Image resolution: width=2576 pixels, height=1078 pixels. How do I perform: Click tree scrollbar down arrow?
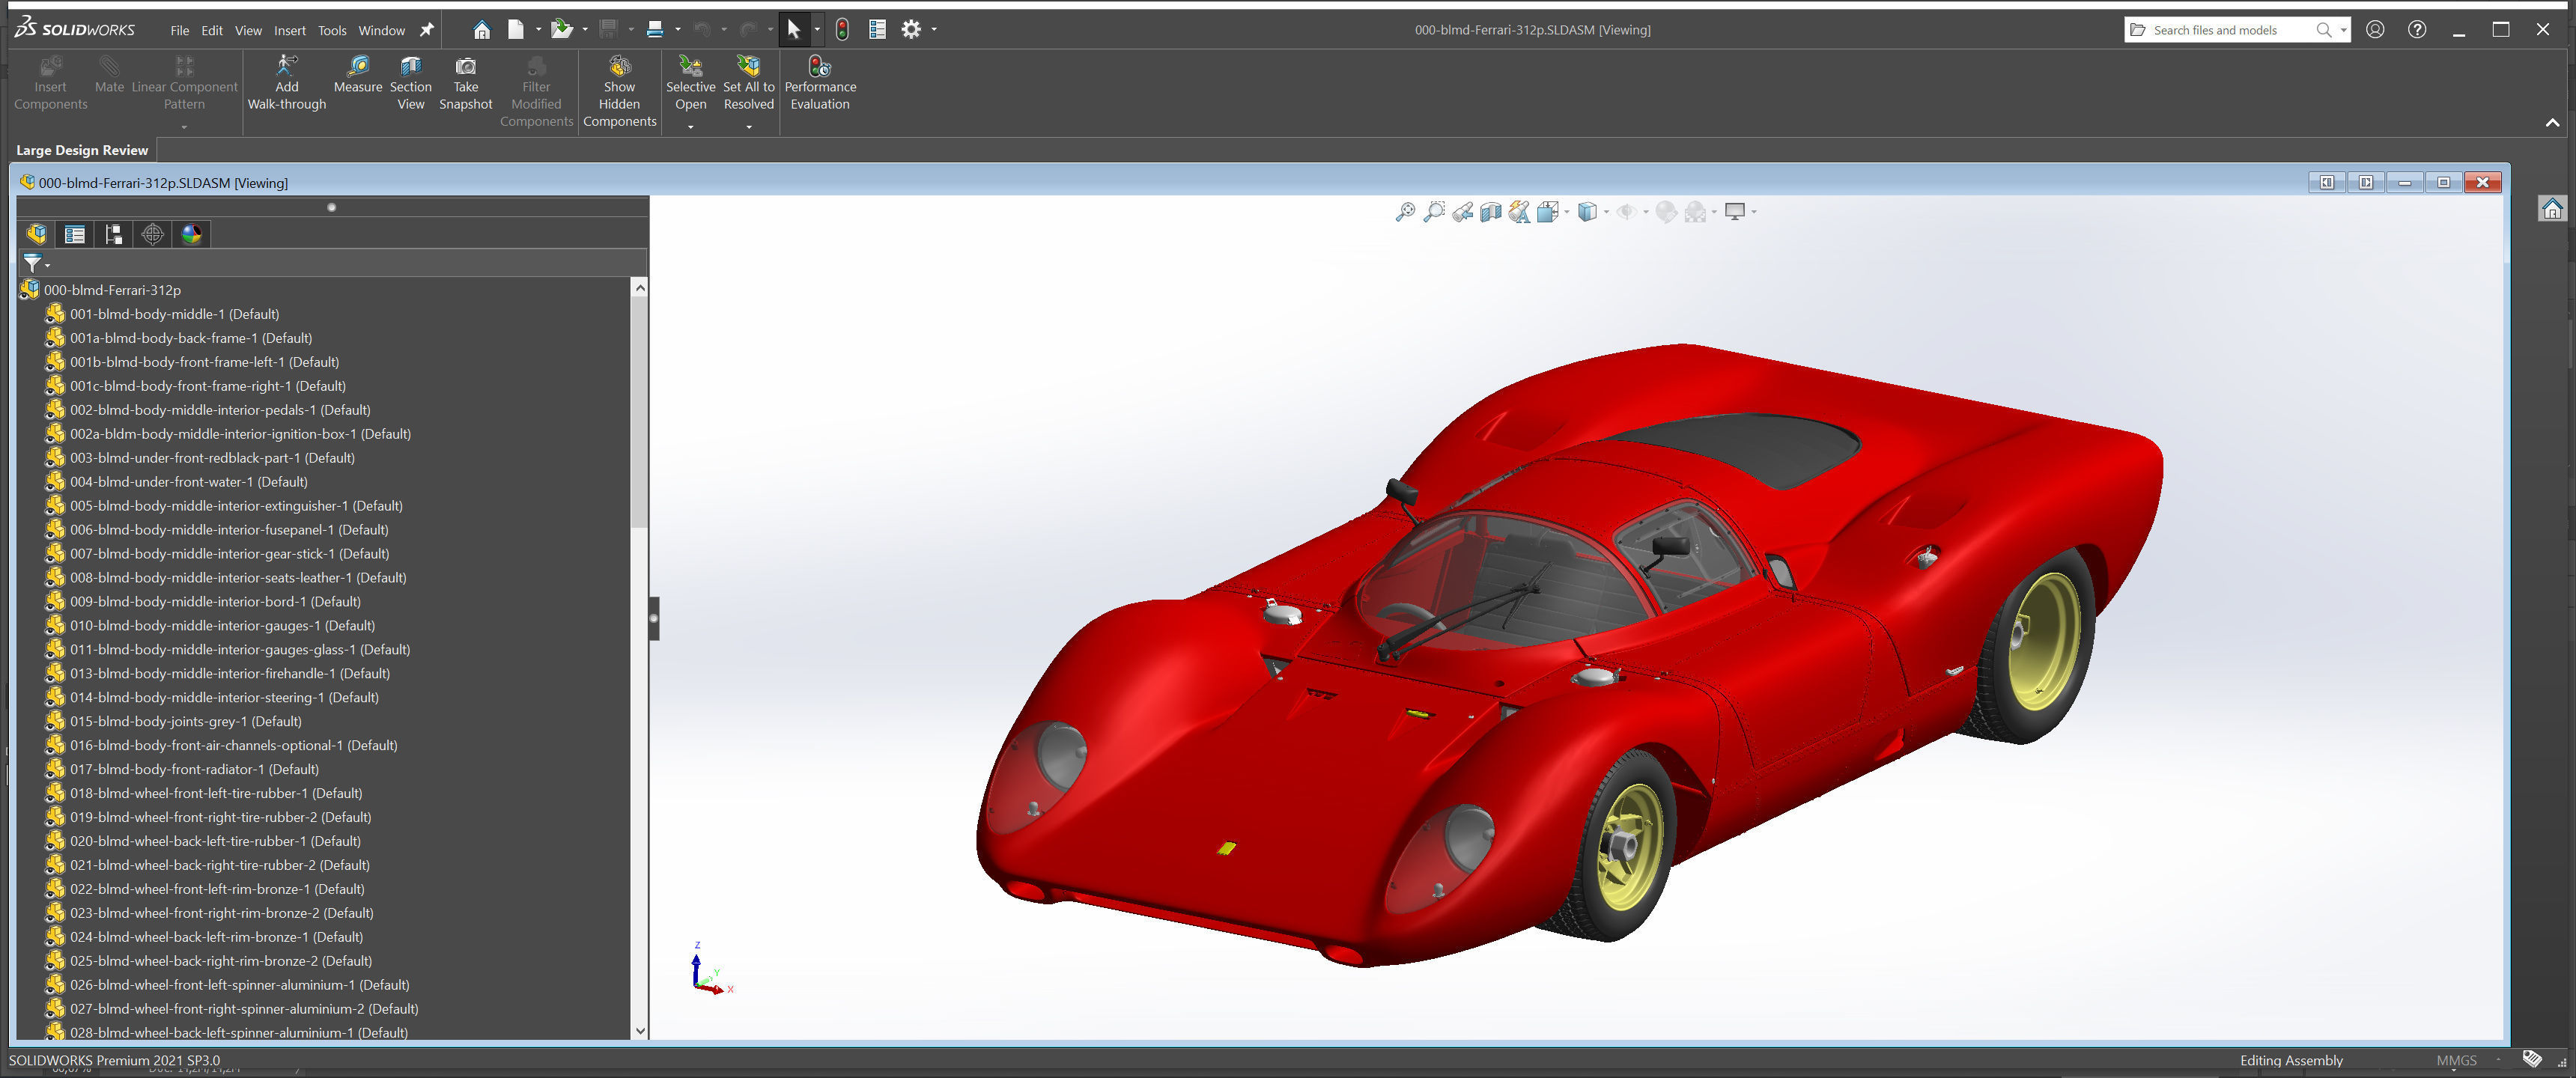(640, 1031)
